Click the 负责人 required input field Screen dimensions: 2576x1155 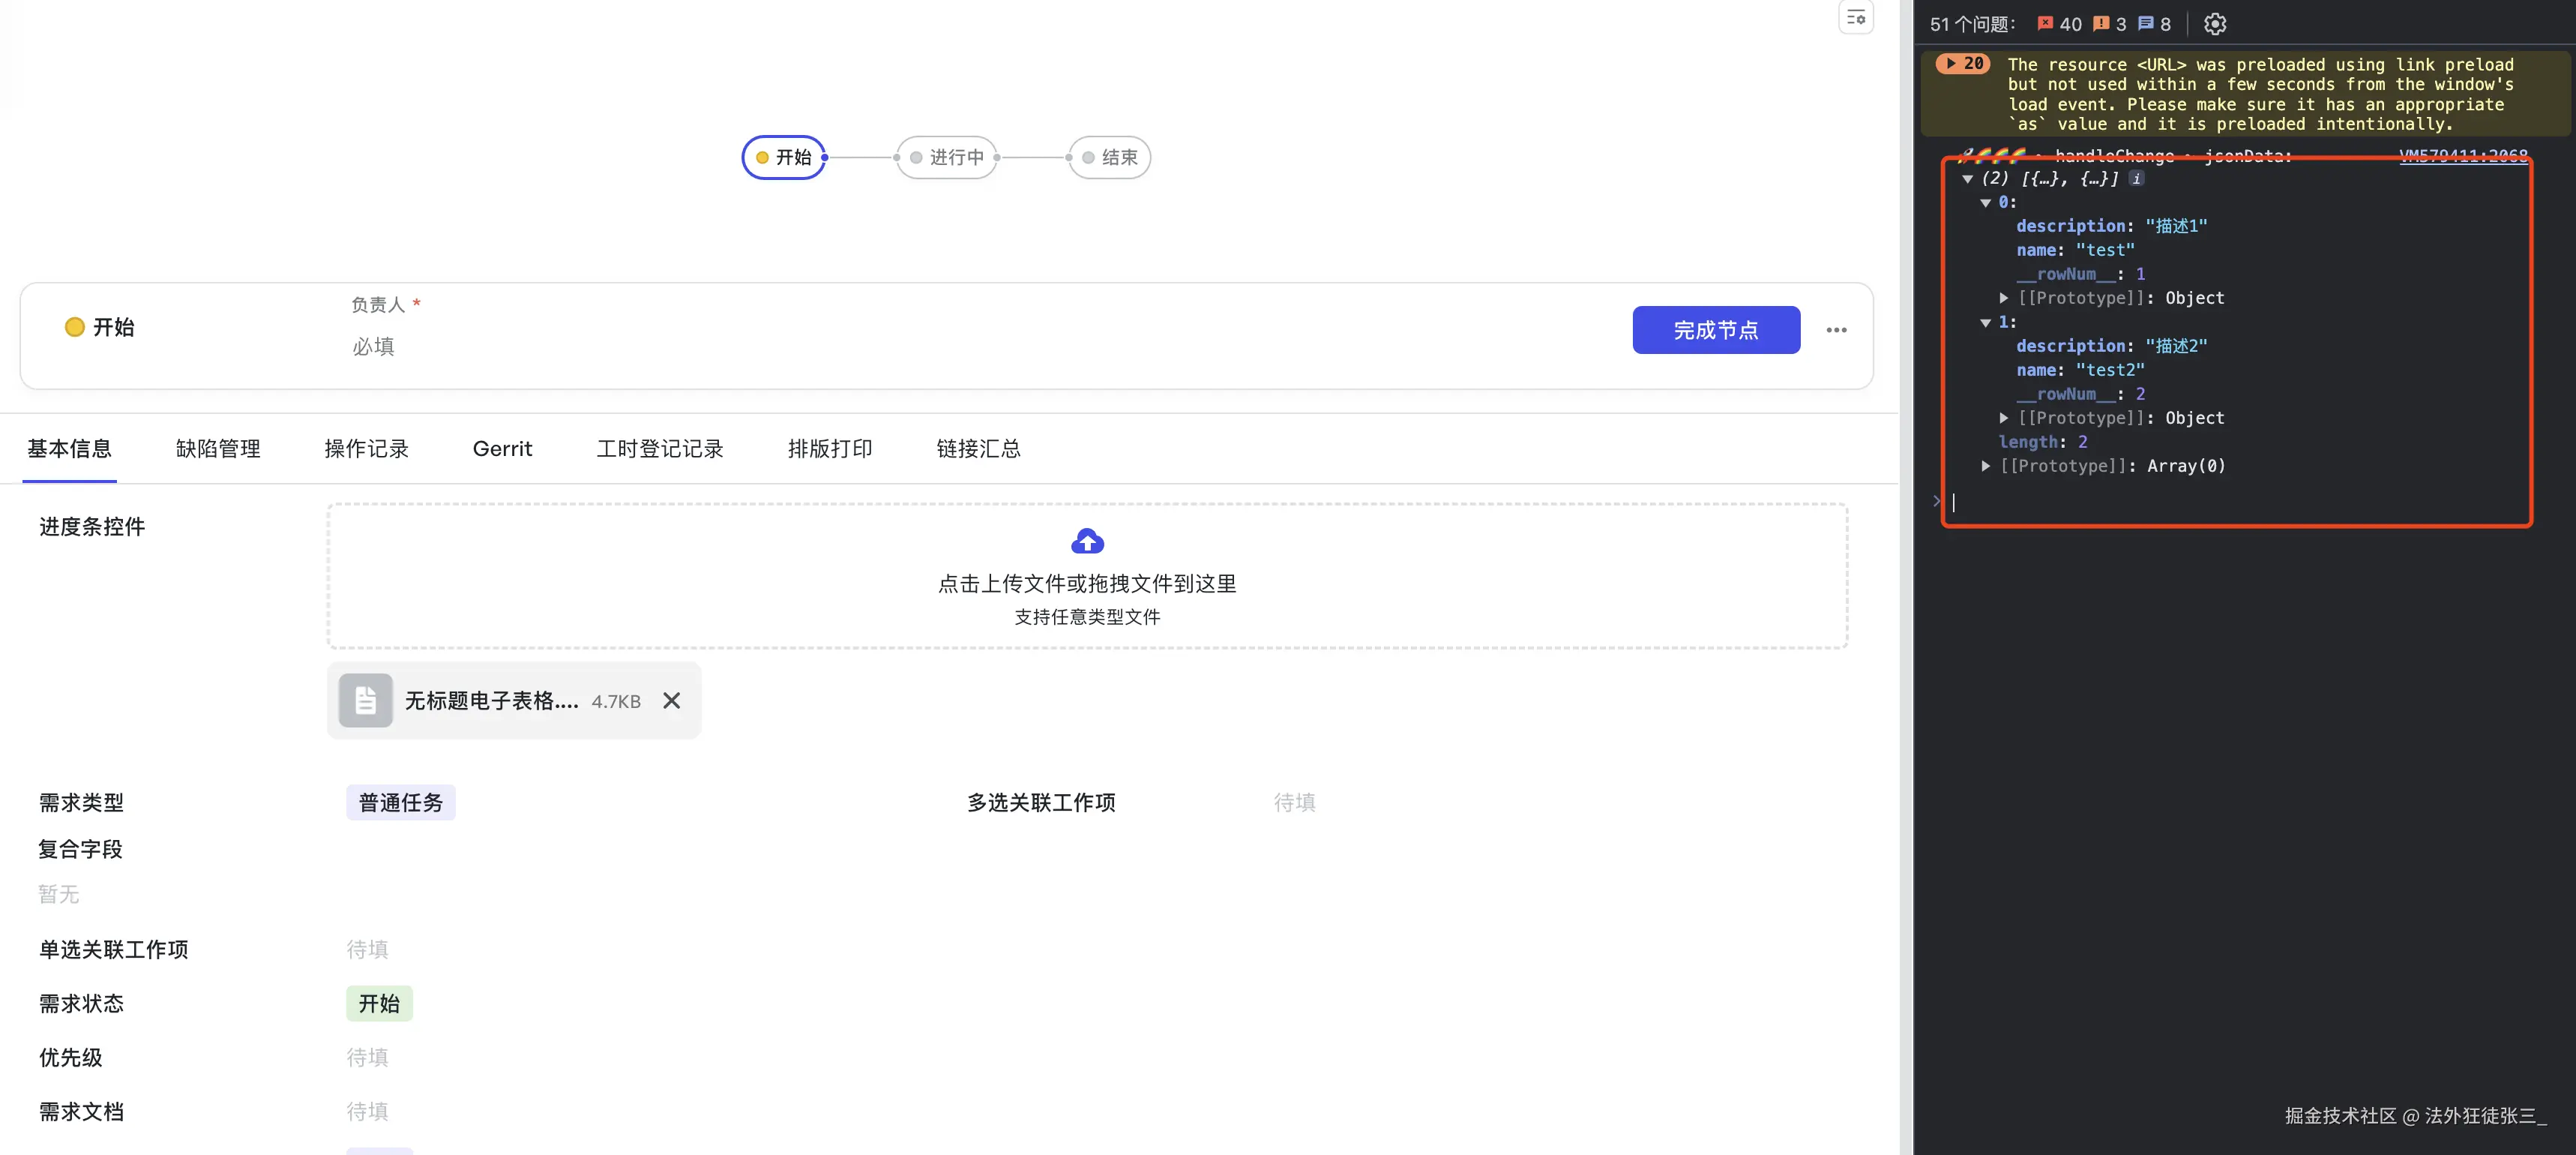coord(374,347)
